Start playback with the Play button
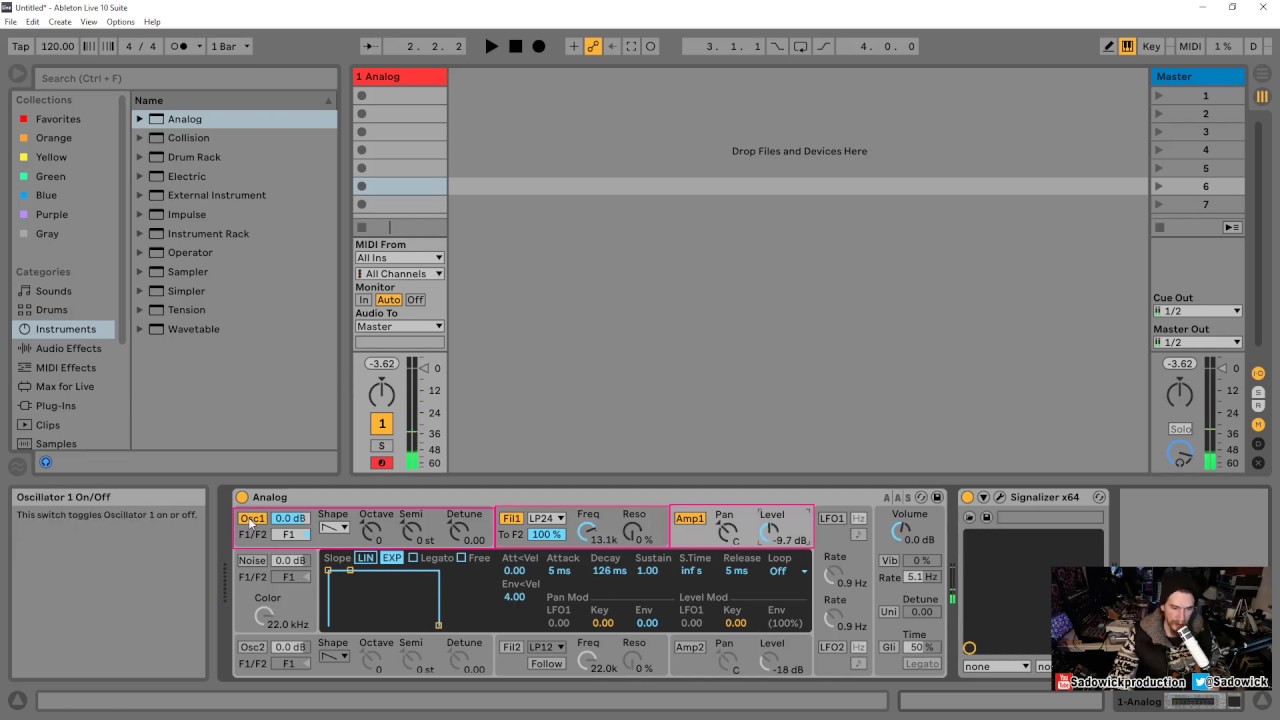The width and height of the screenshot is (1280, 720). click(x=491, y=46)
